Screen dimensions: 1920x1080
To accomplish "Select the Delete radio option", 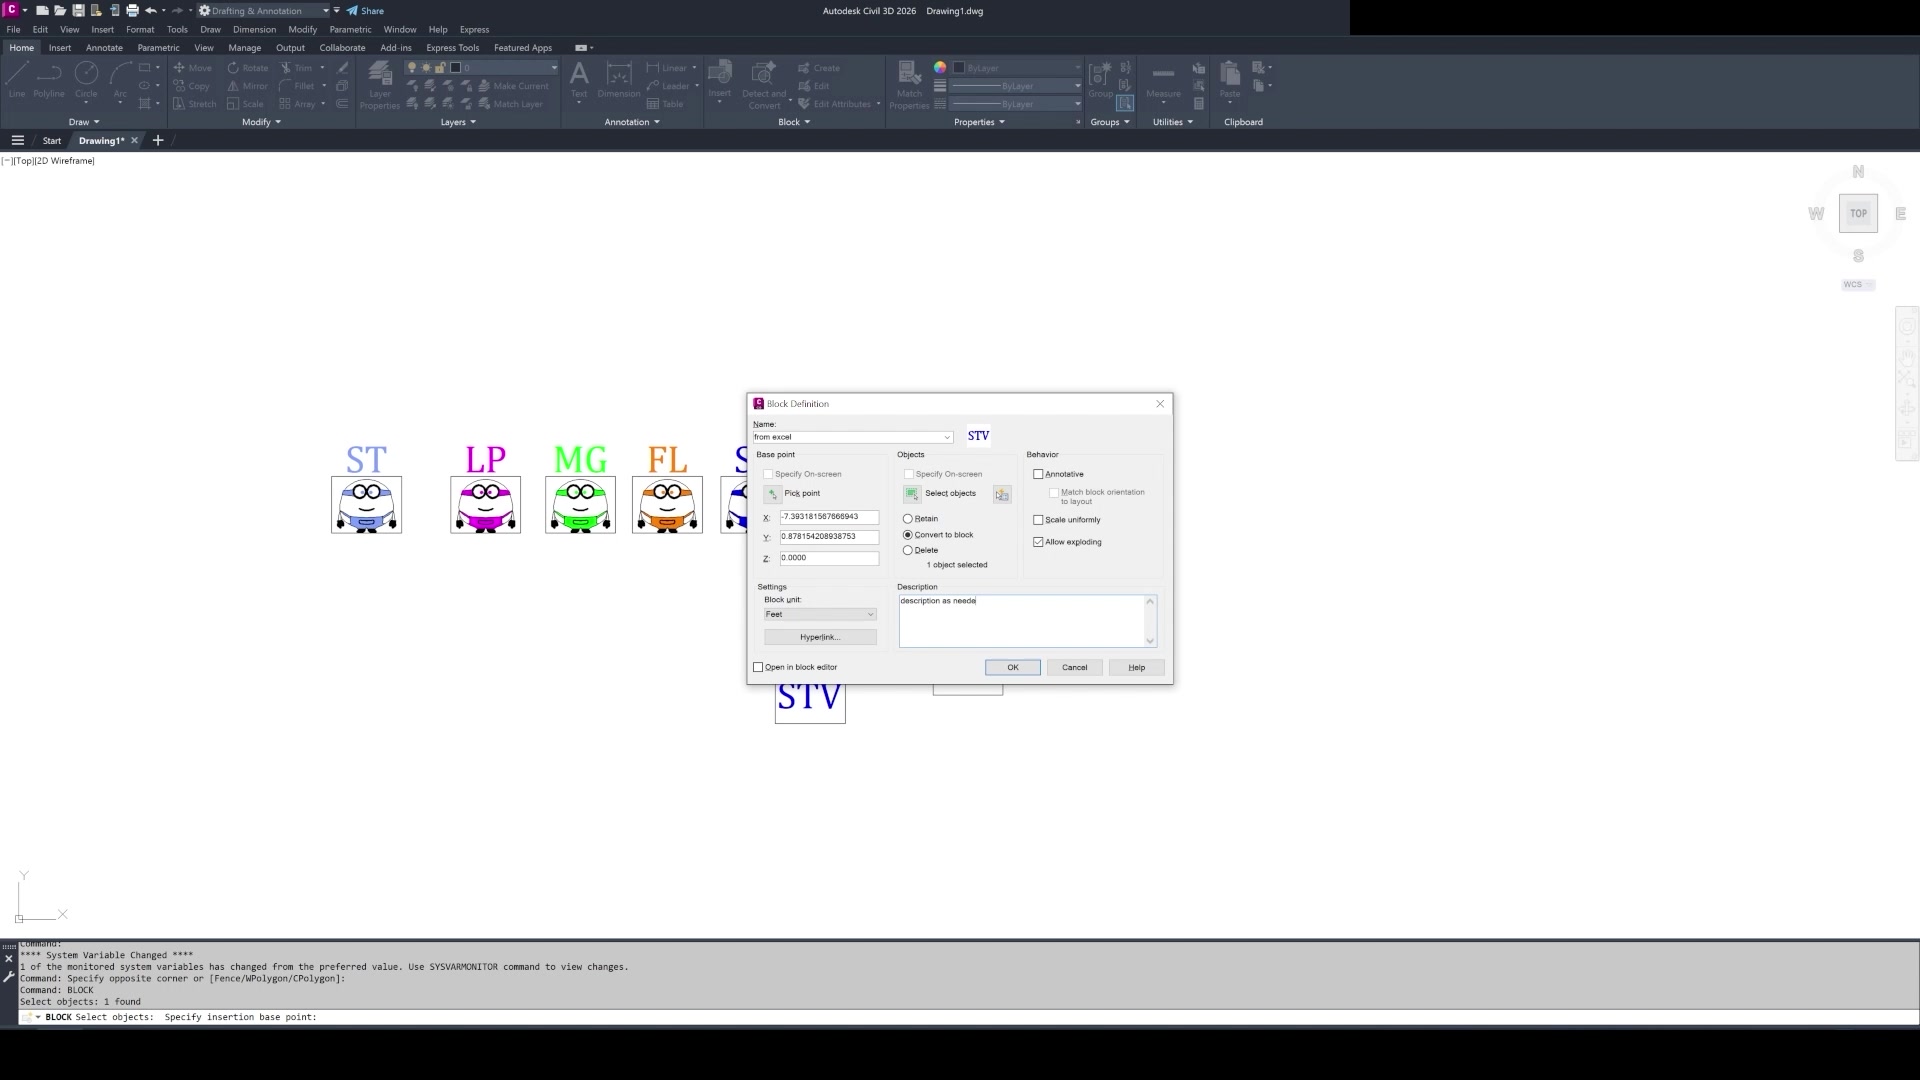I will [908, 550].
